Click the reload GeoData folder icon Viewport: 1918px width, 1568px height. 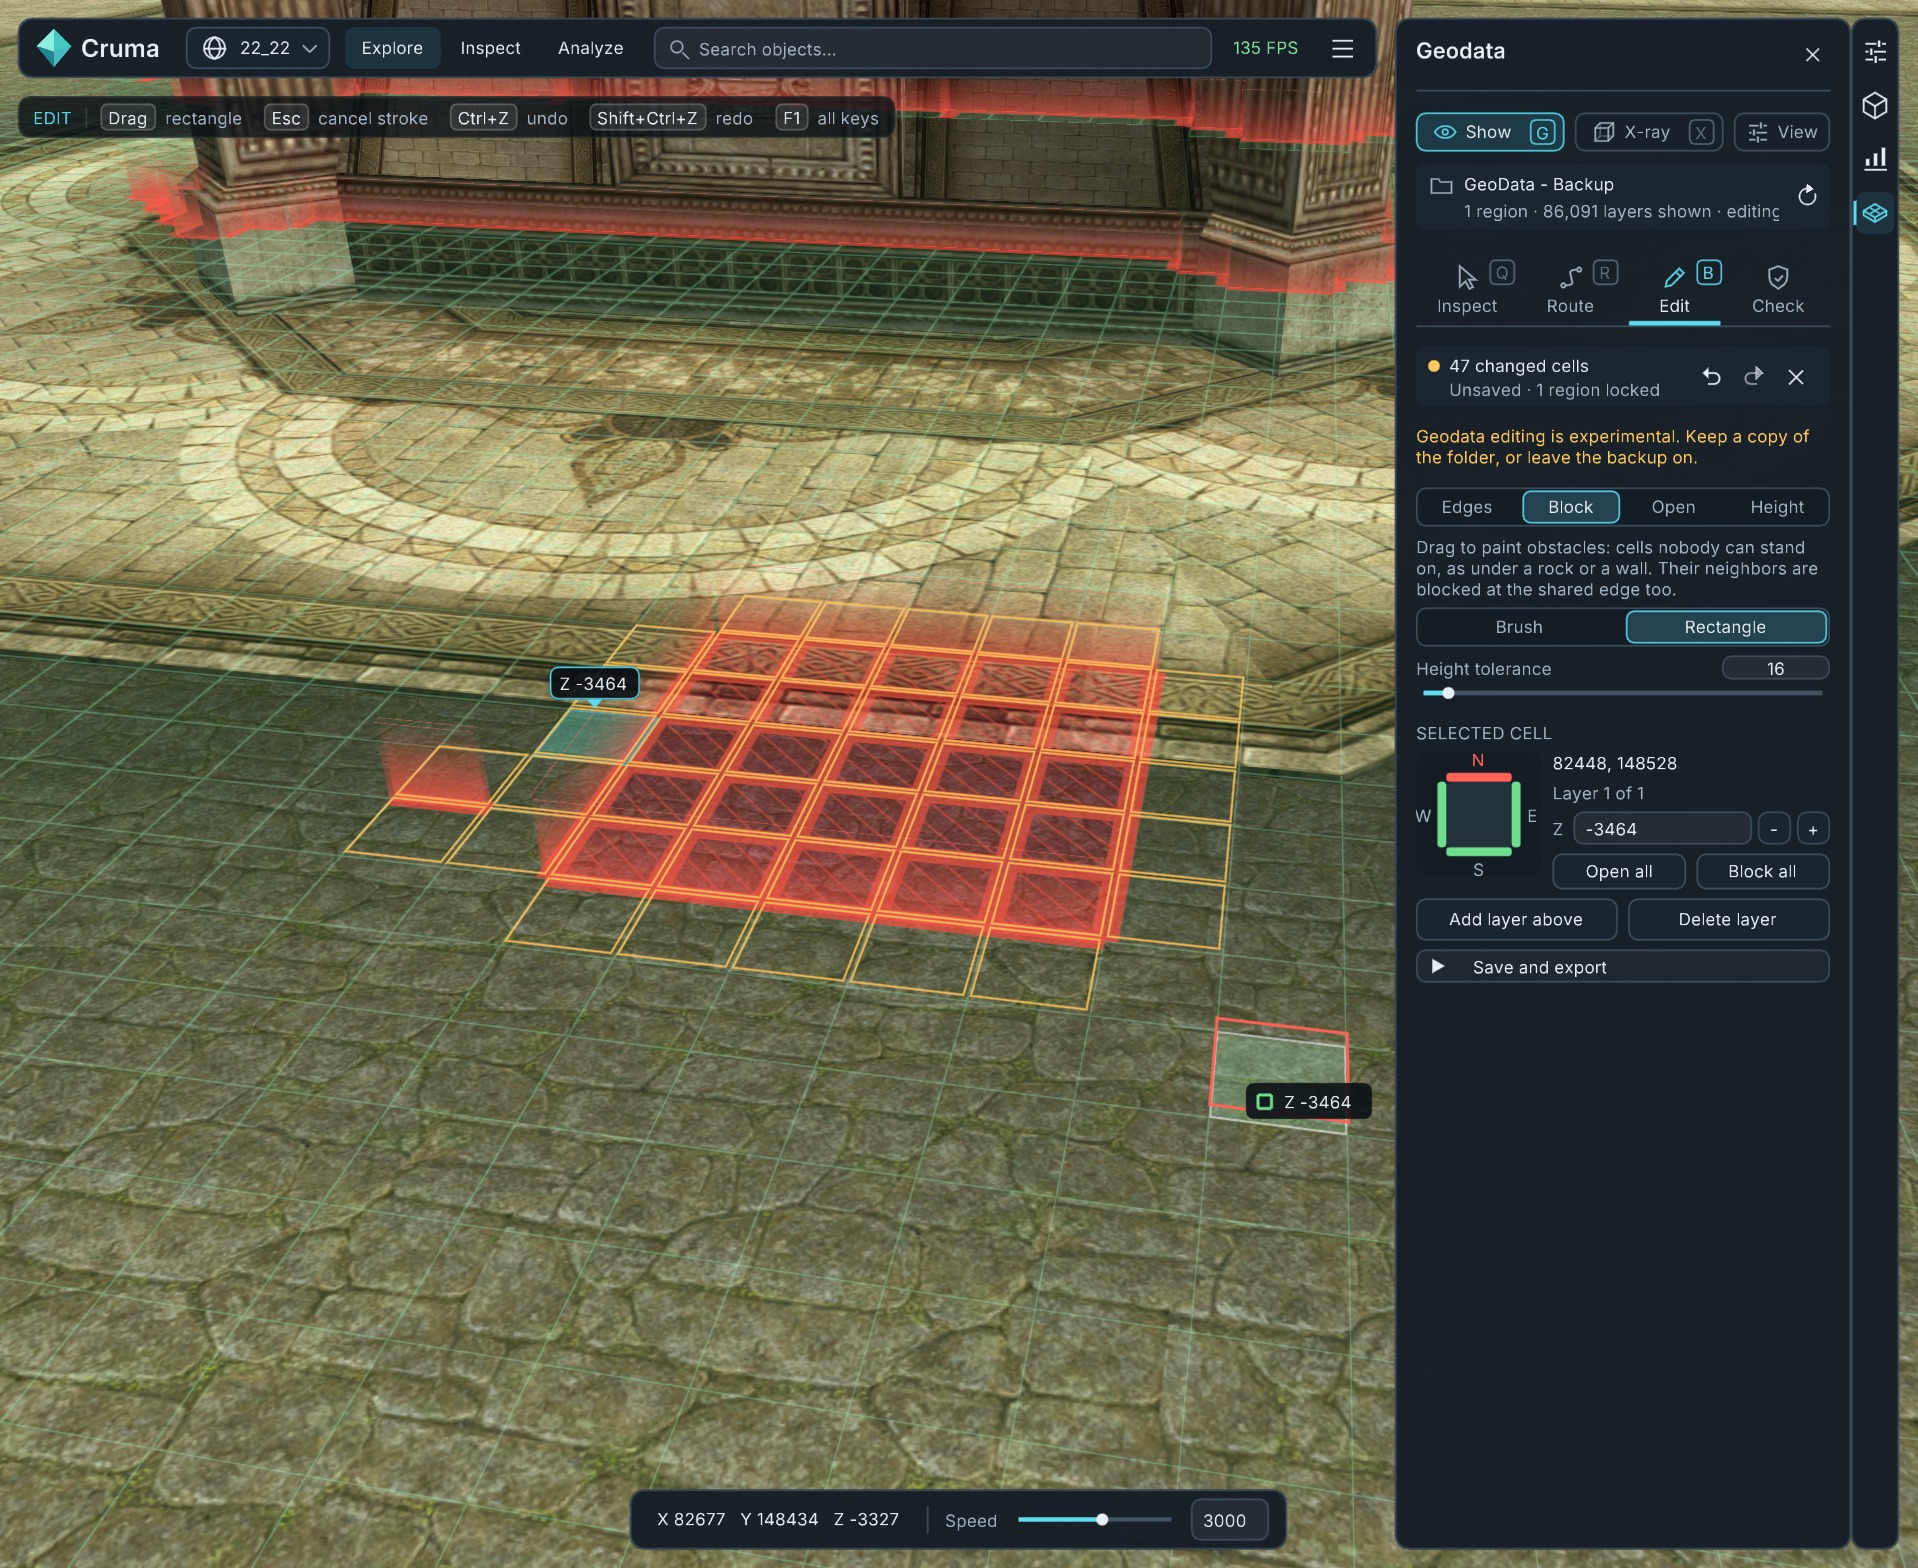[1807, 195]
